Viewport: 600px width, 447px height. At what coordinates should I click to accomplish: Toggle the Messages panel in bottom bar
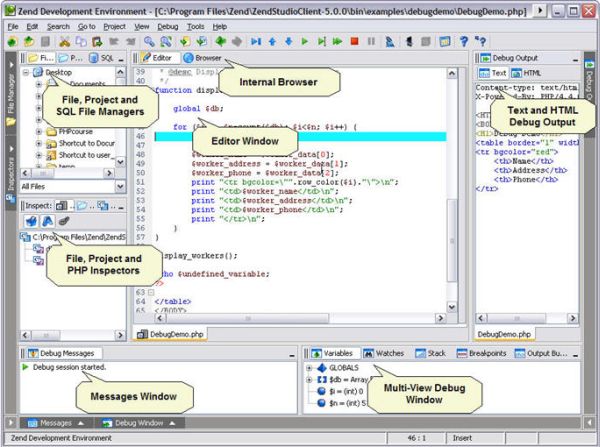point(56,423)
